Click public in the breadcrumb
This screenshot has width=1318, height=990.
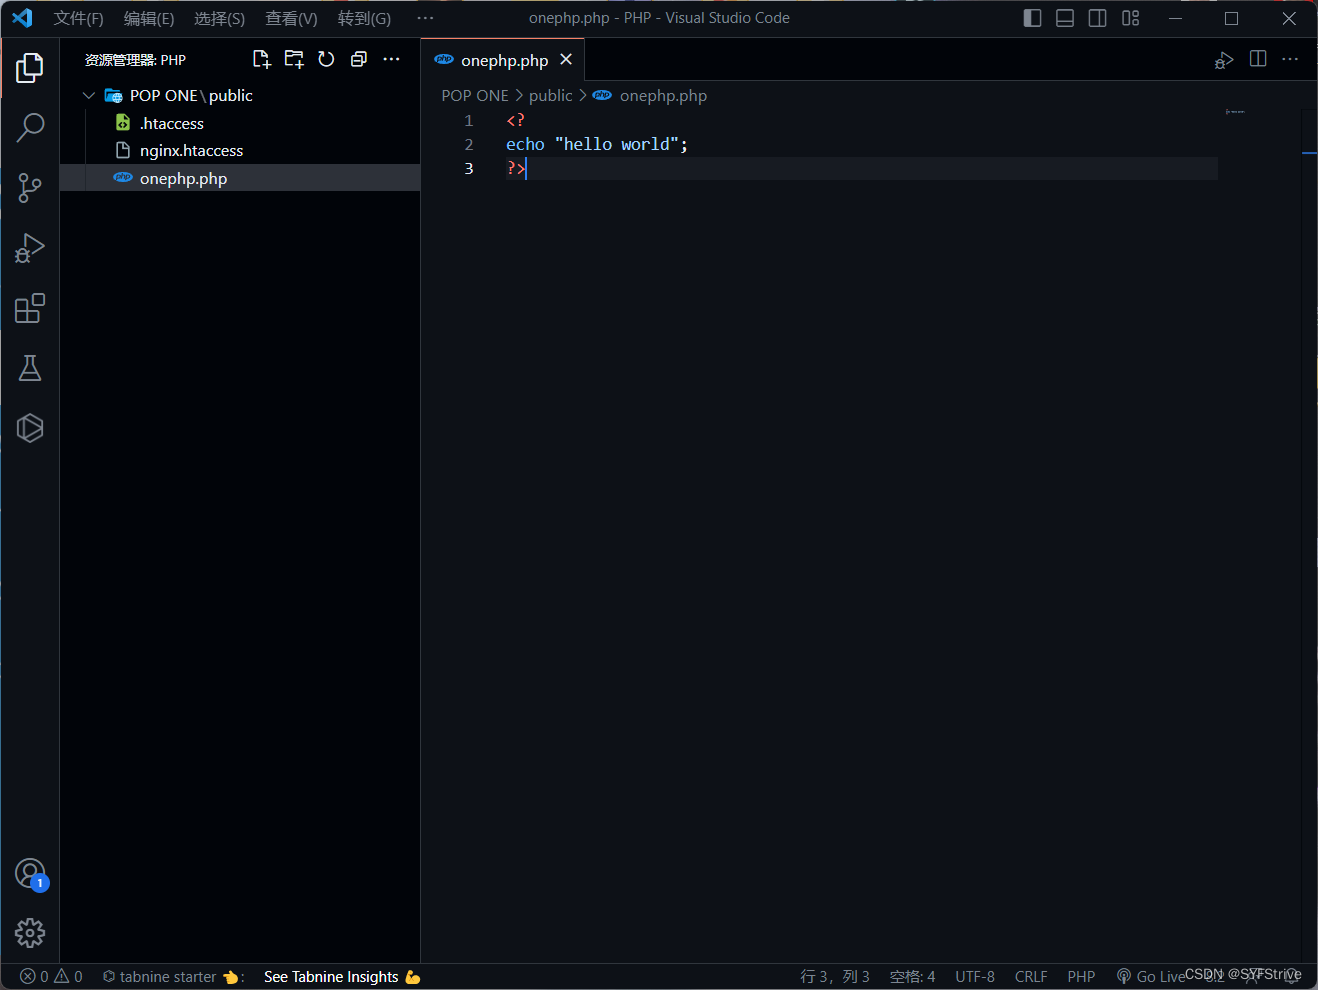551,96
